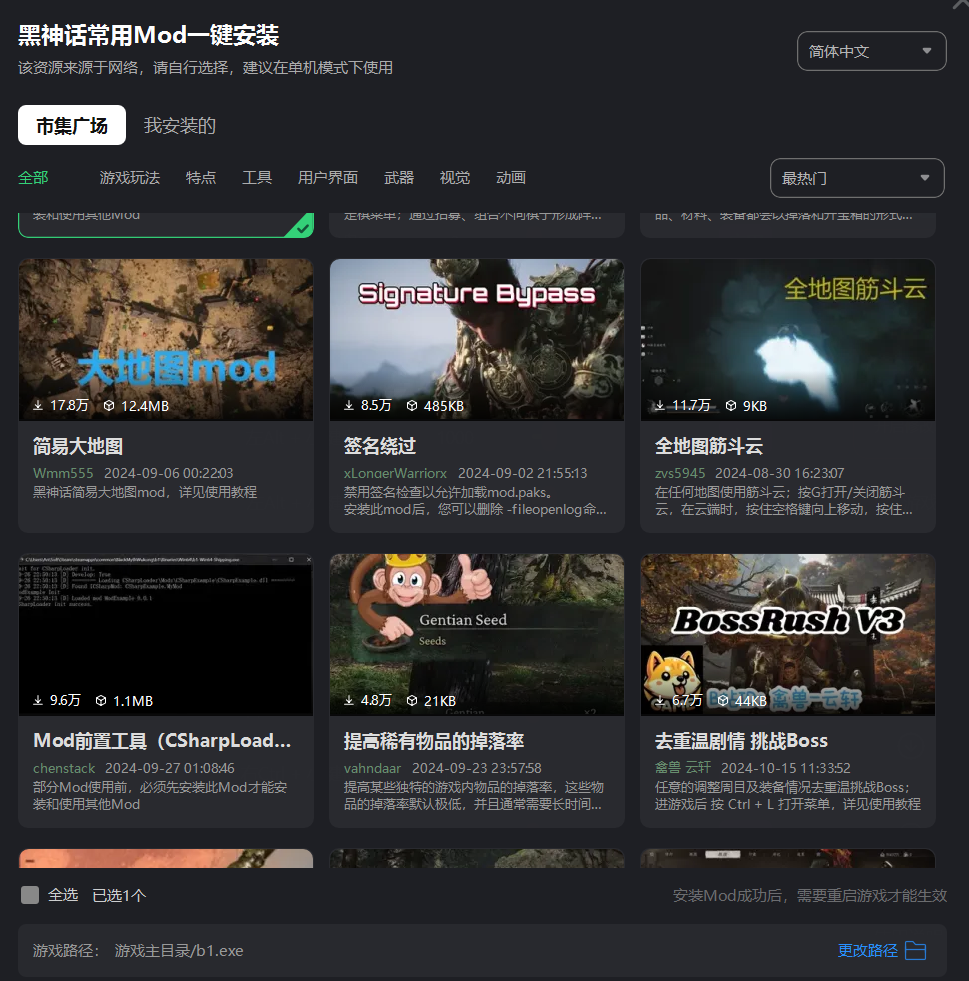
Task: Open the 大地图mod thumbnail
Action: tap(166, 340)
